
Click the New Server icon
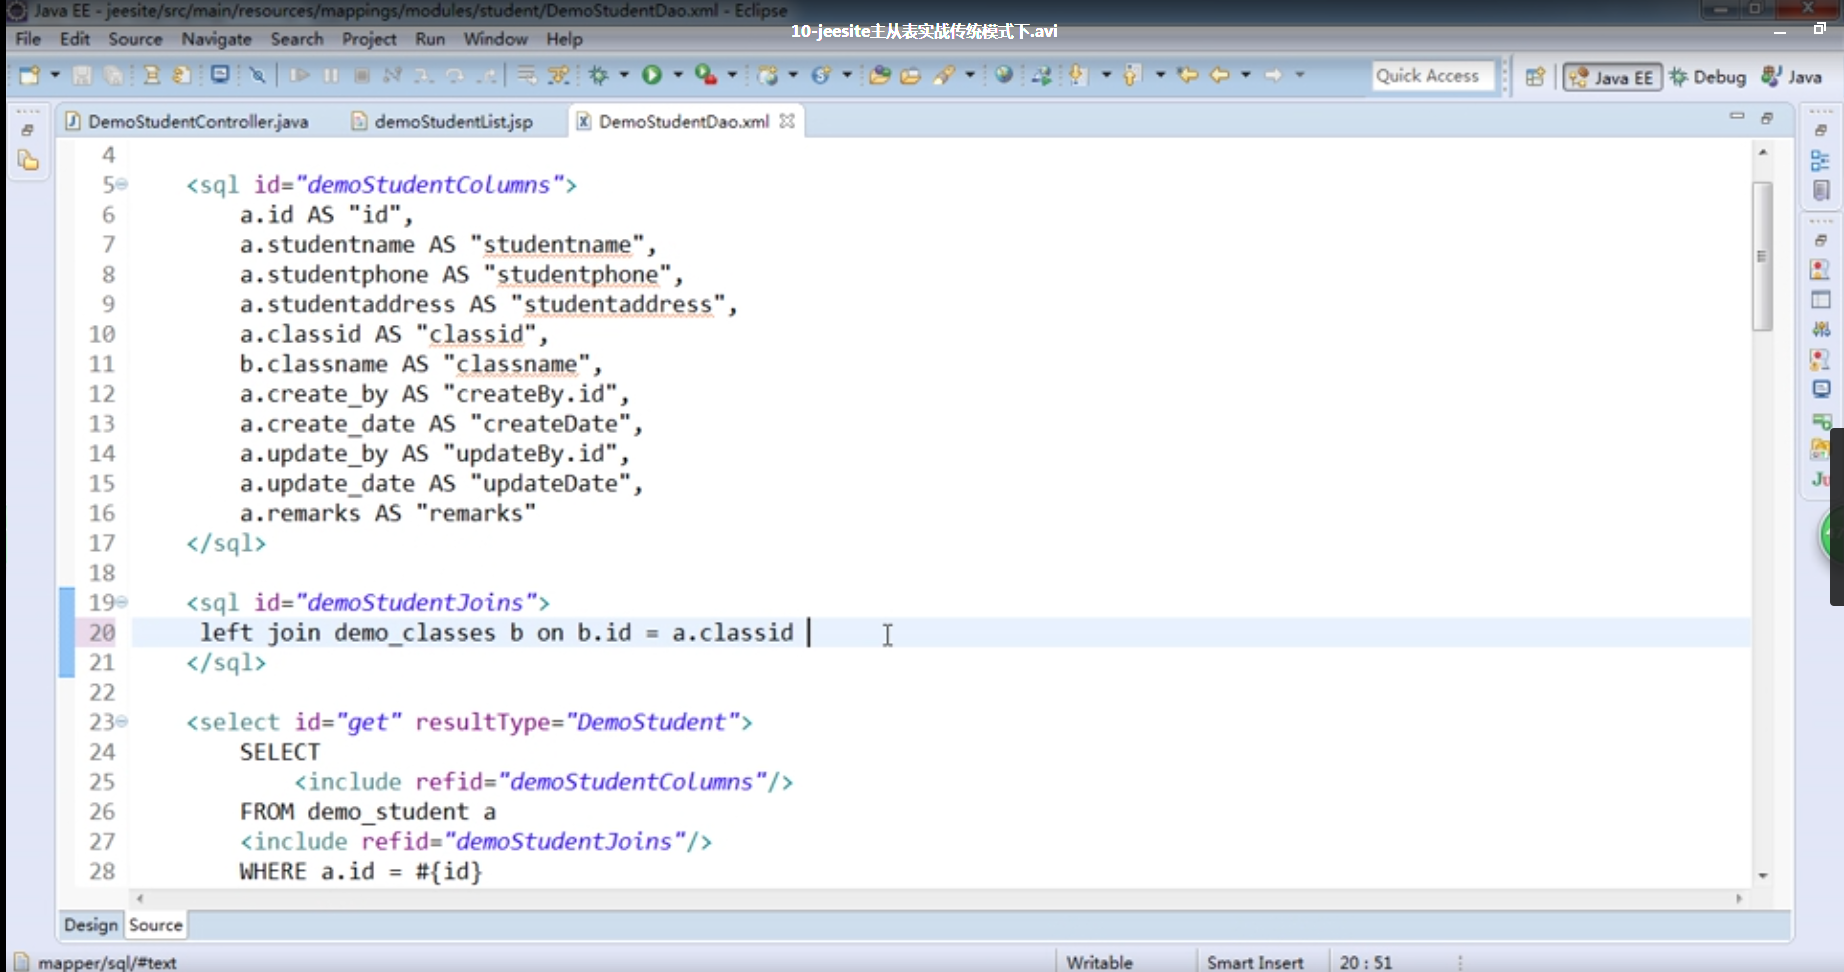(768, 75)
